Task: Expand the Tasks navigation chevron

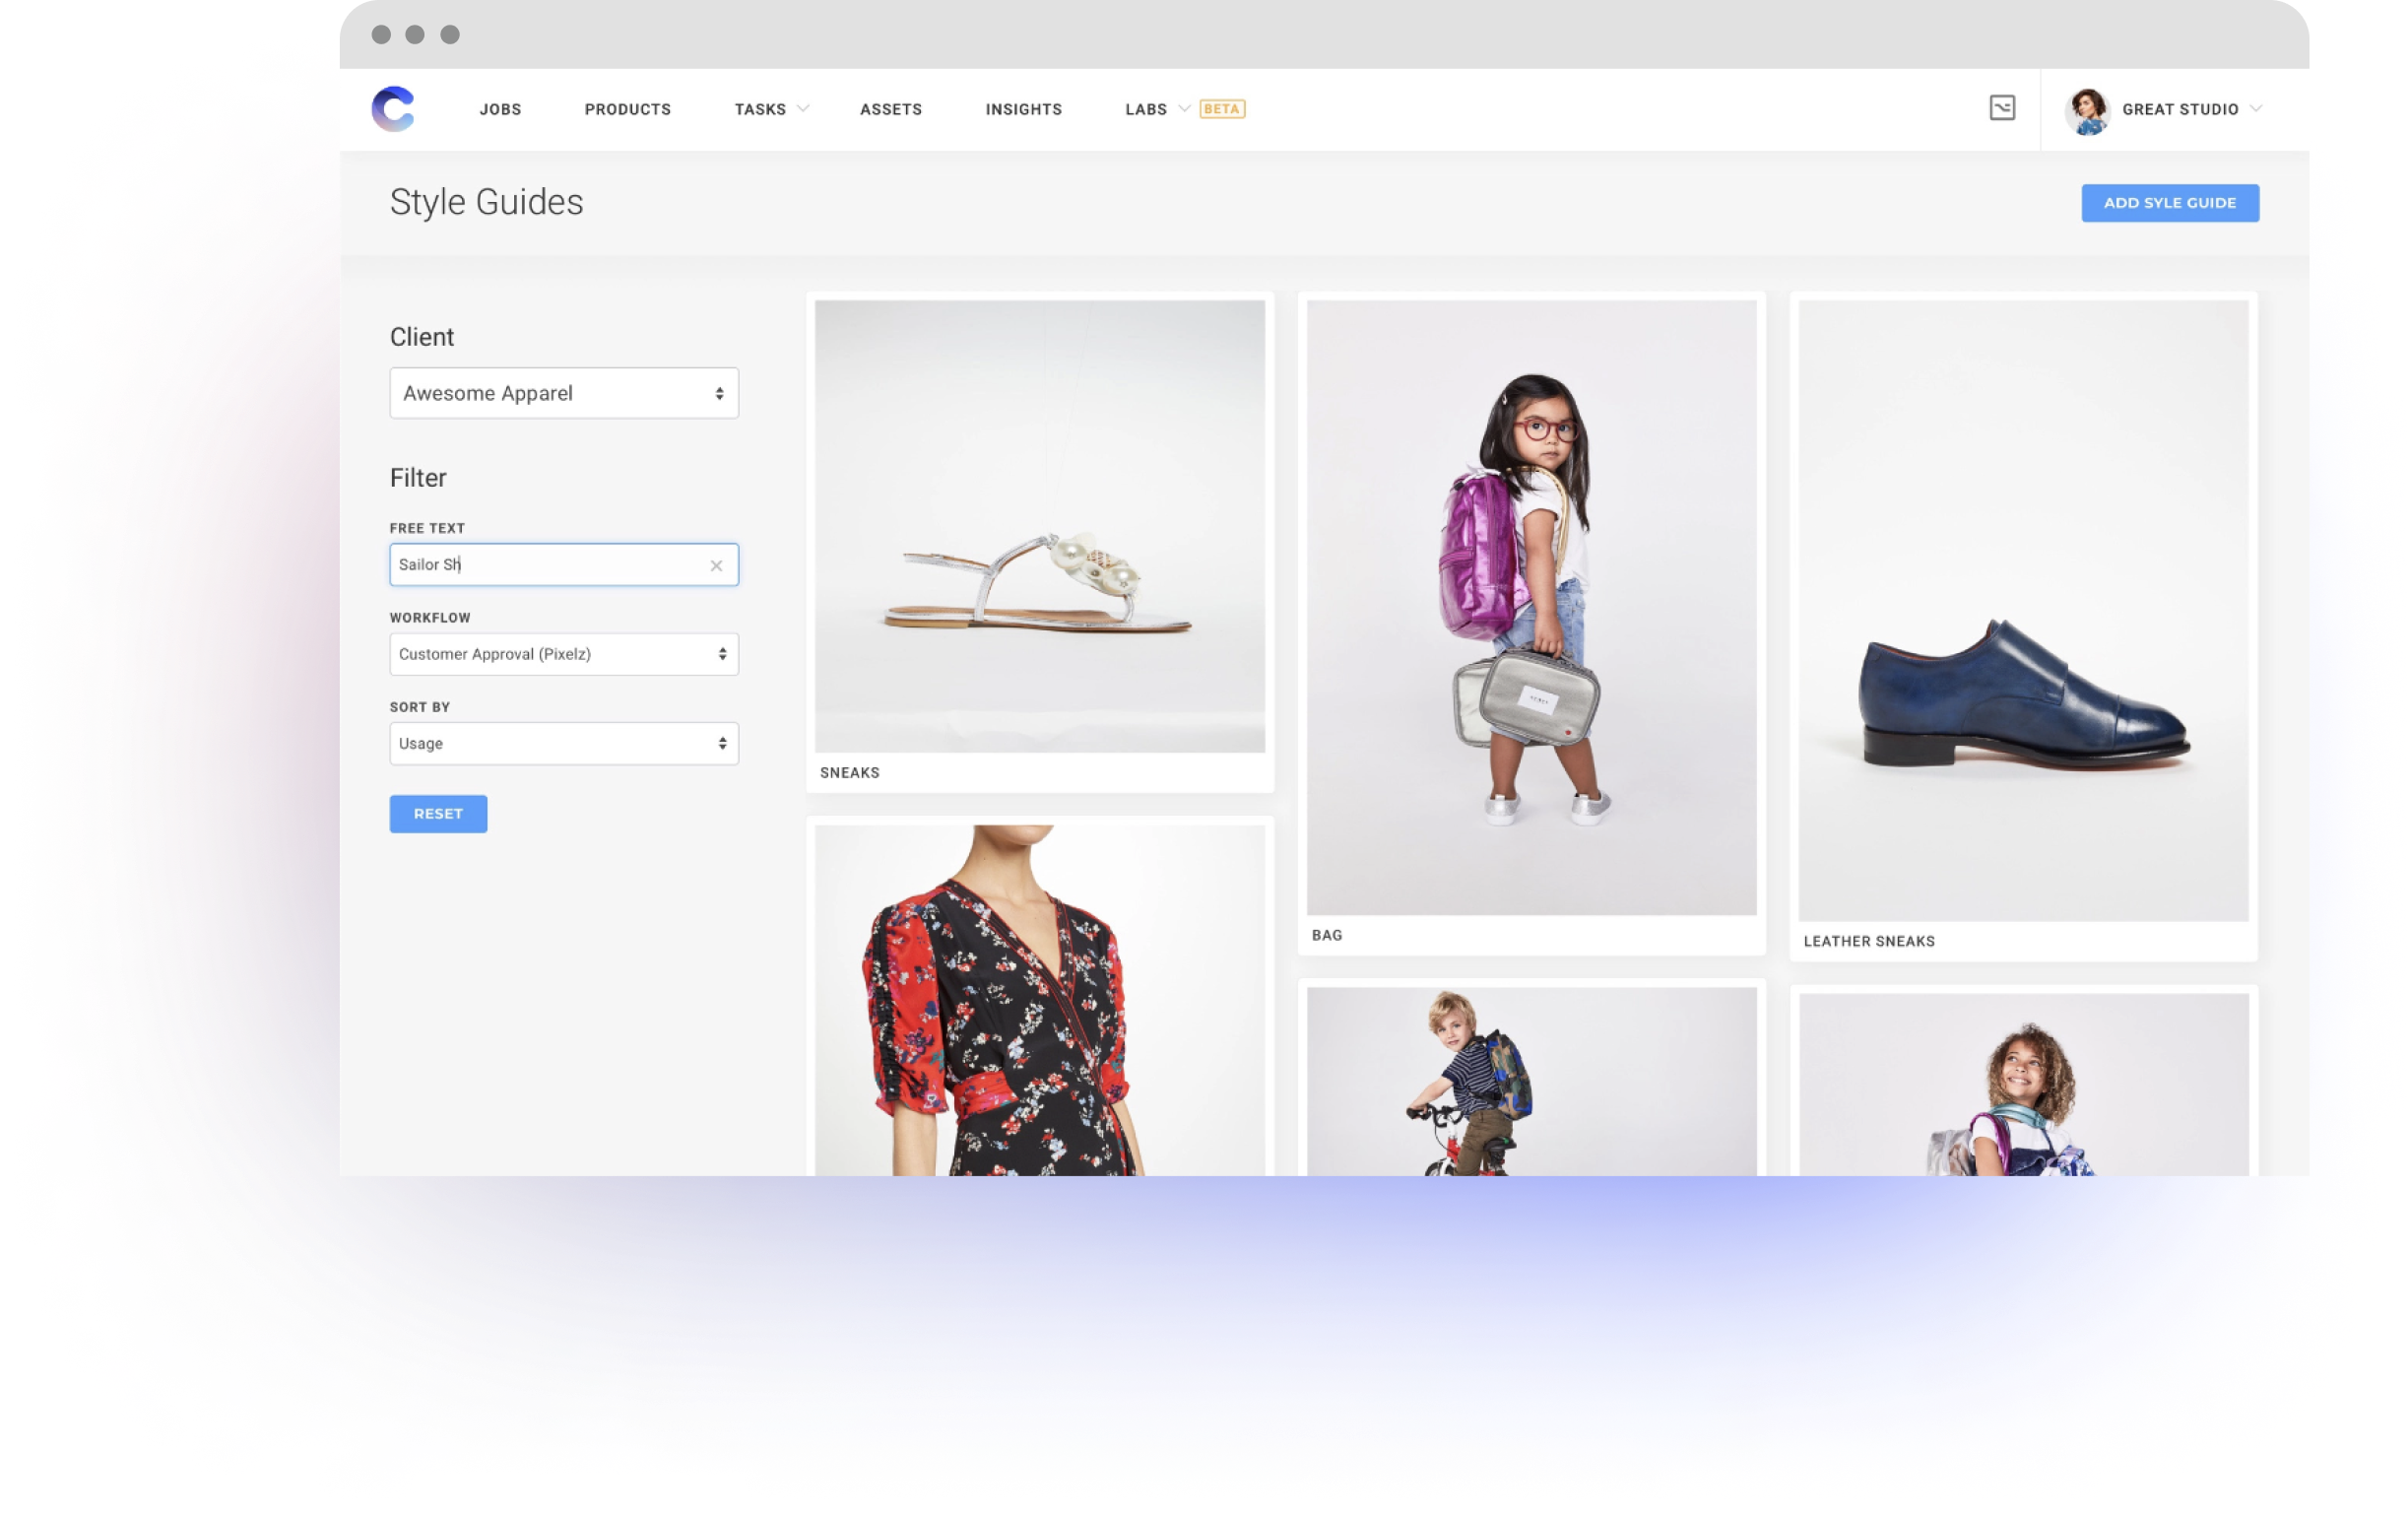Action: pyautogui.click(x=802, y=108)
